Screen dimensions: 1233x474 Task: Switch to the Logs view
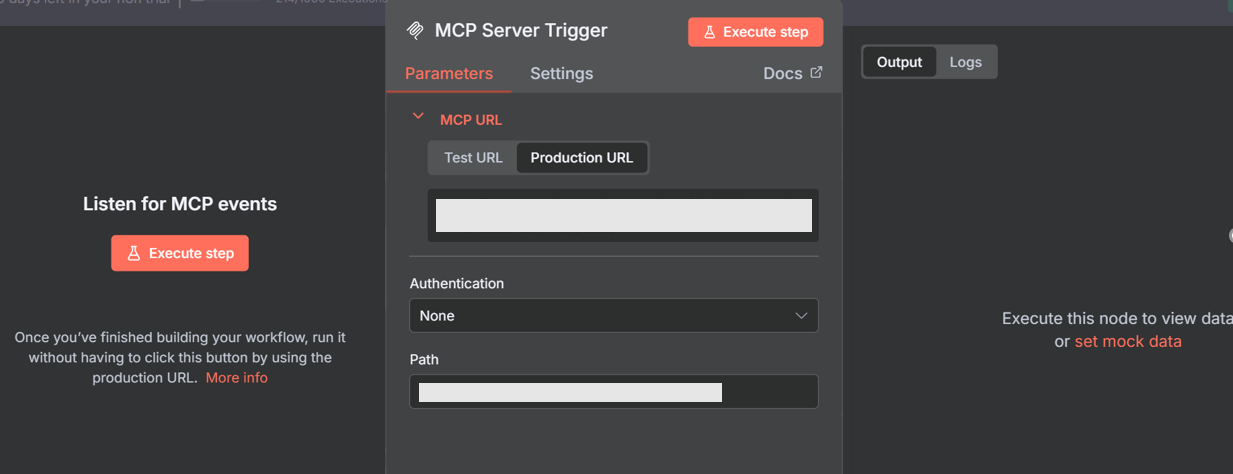click(965, 62)
